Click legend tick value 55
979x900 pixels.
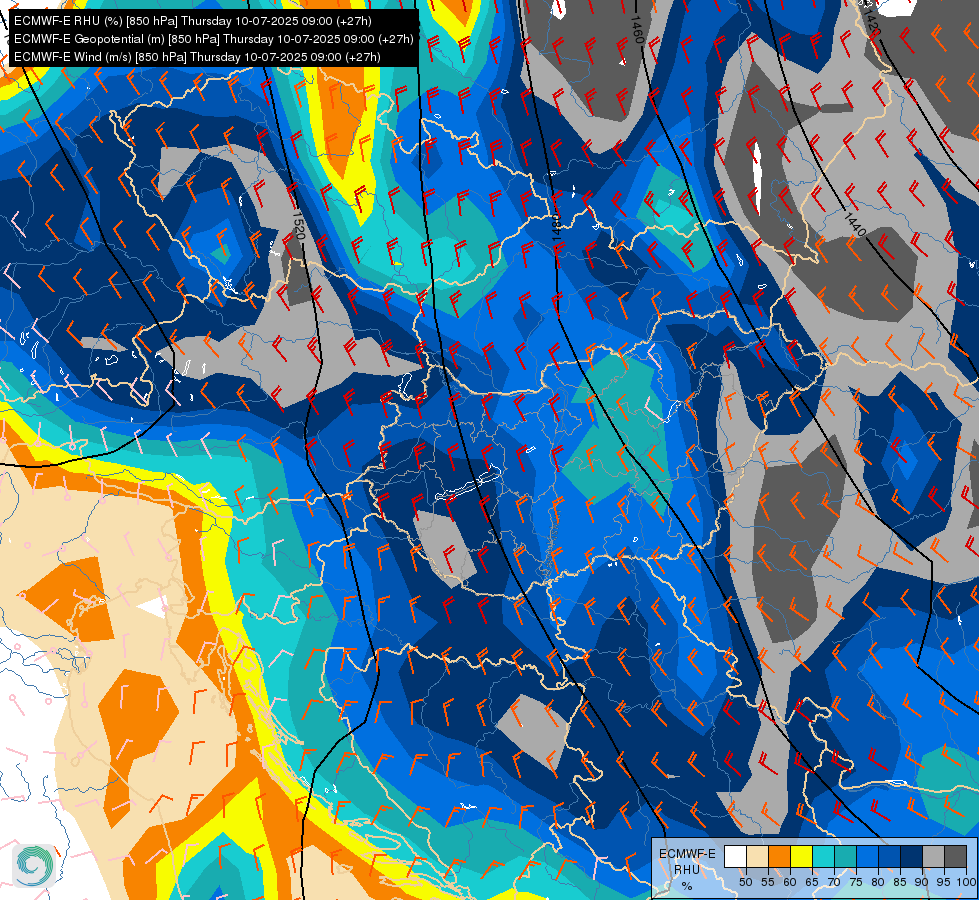767,882
